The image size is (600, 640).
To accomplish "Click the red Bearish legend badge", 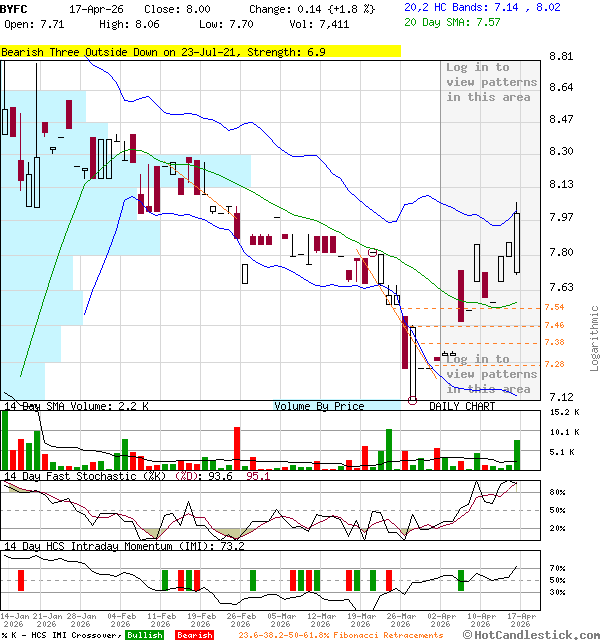I will click(x=193, y=635).
